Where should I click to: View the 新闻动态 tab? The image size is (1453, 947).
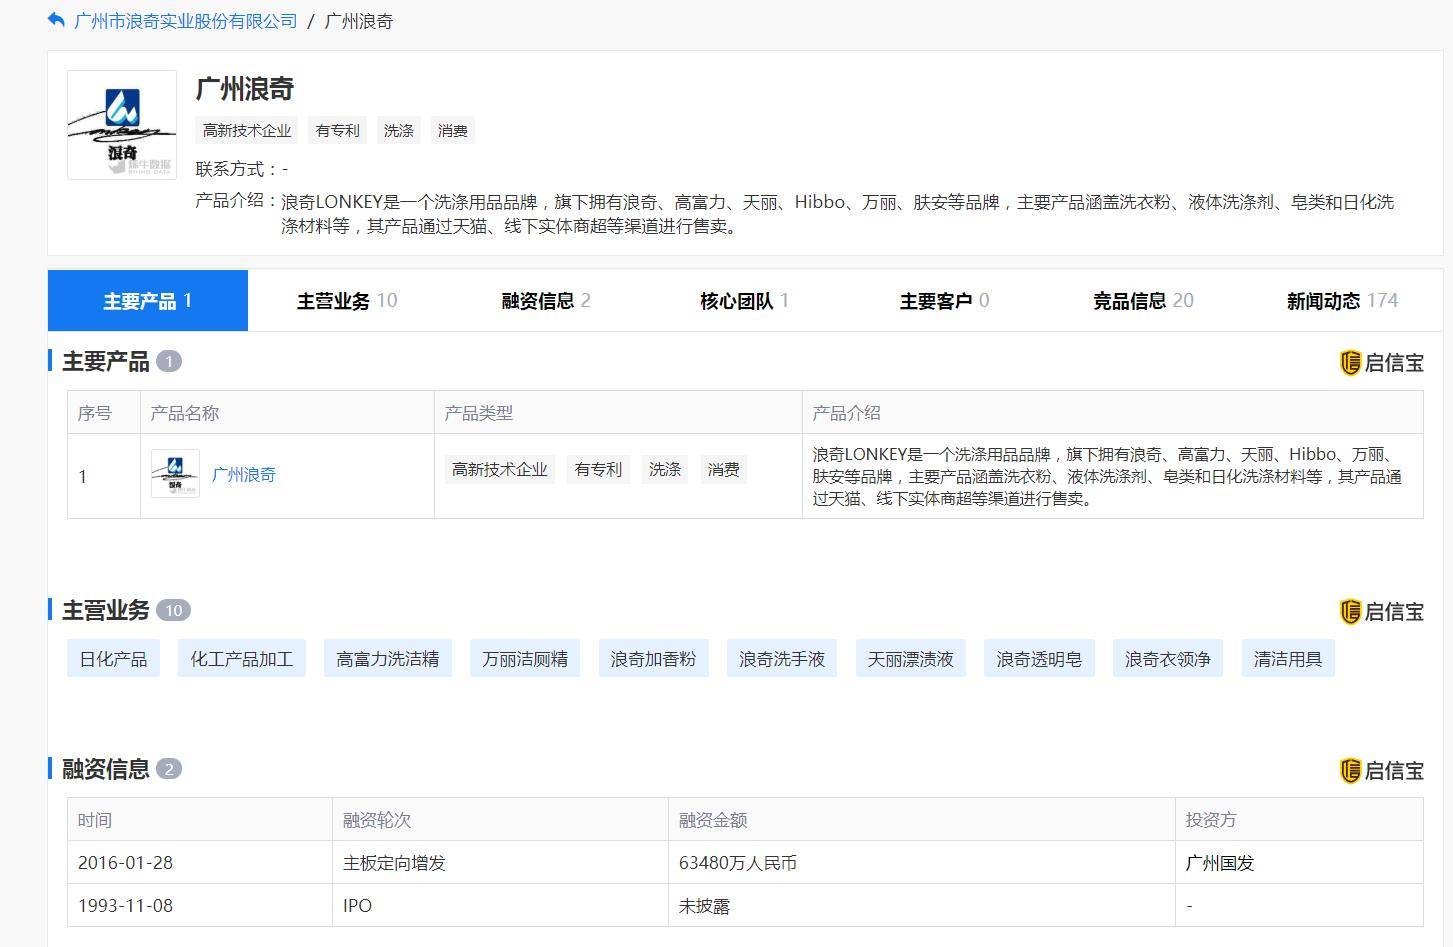[x=1340, y=300]
